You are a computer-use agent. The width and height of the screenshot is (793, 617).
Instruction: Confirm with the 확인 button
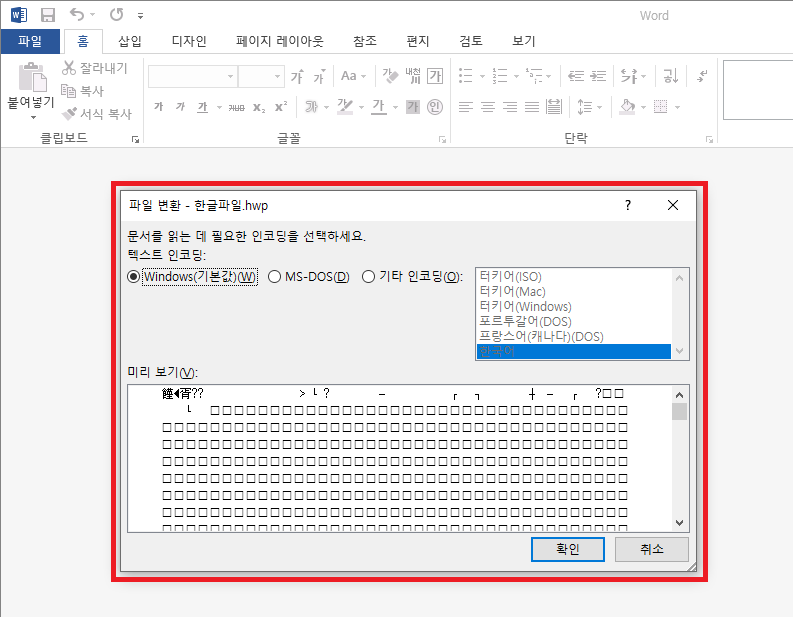(567, 549)
